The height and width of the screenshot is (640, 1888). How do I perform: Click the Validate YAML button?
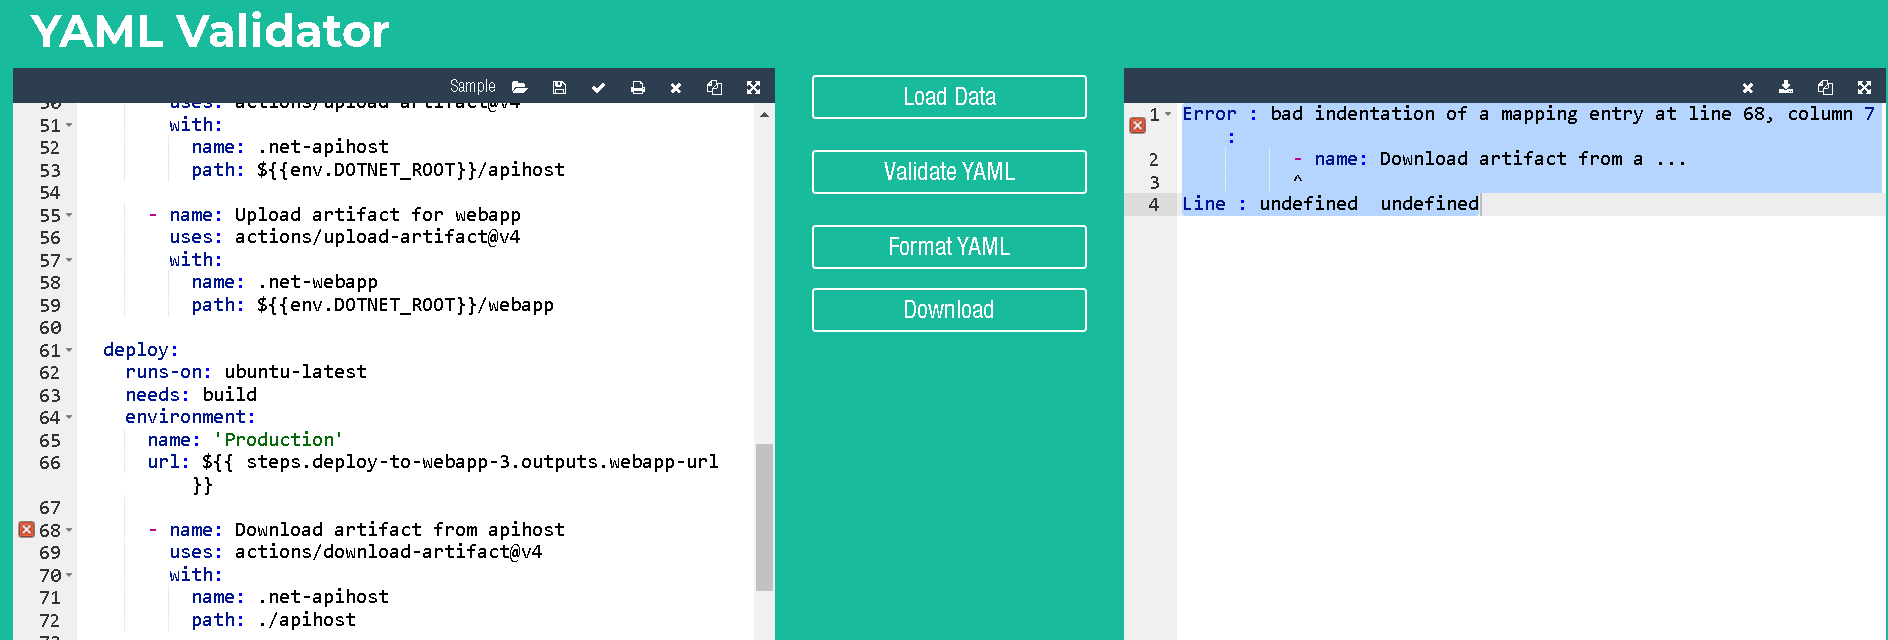click(x=948, y=172)
